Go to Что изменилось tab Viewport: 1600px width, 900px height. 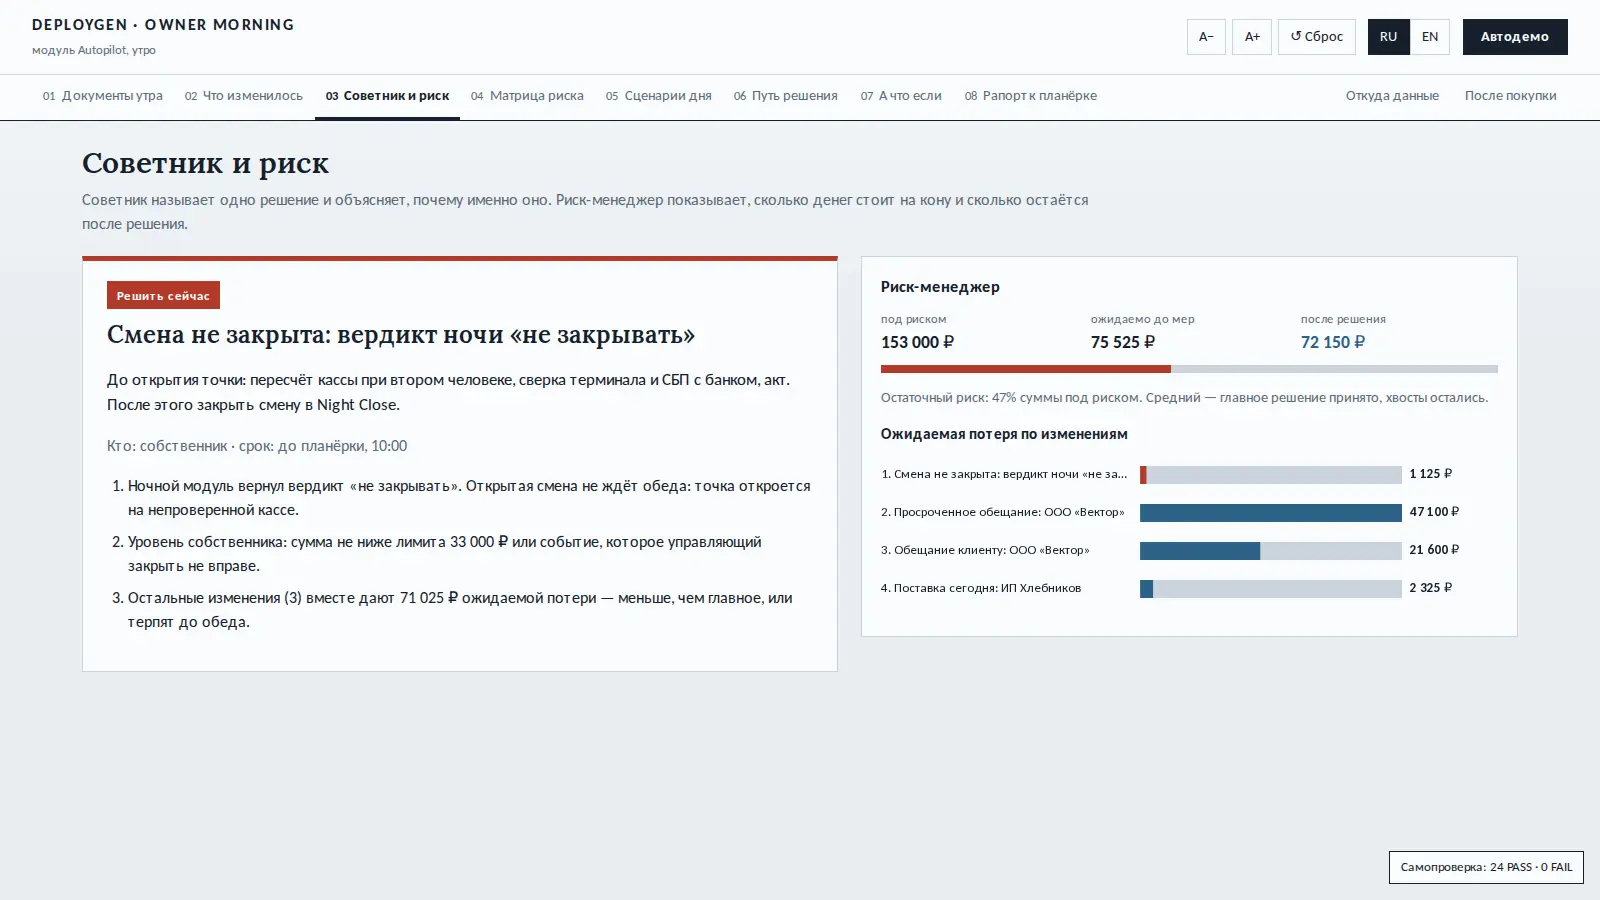[244, 96]
